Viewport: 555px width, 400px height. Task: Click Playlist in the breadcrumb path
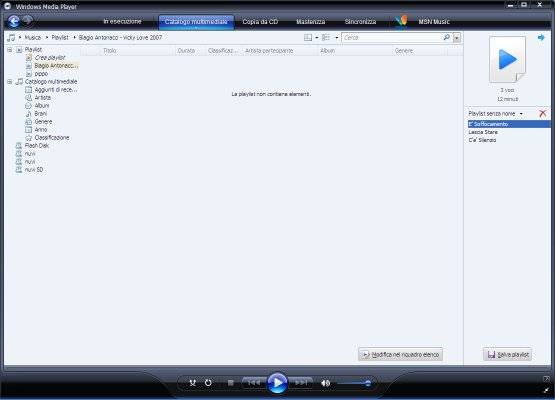(60, 38)
